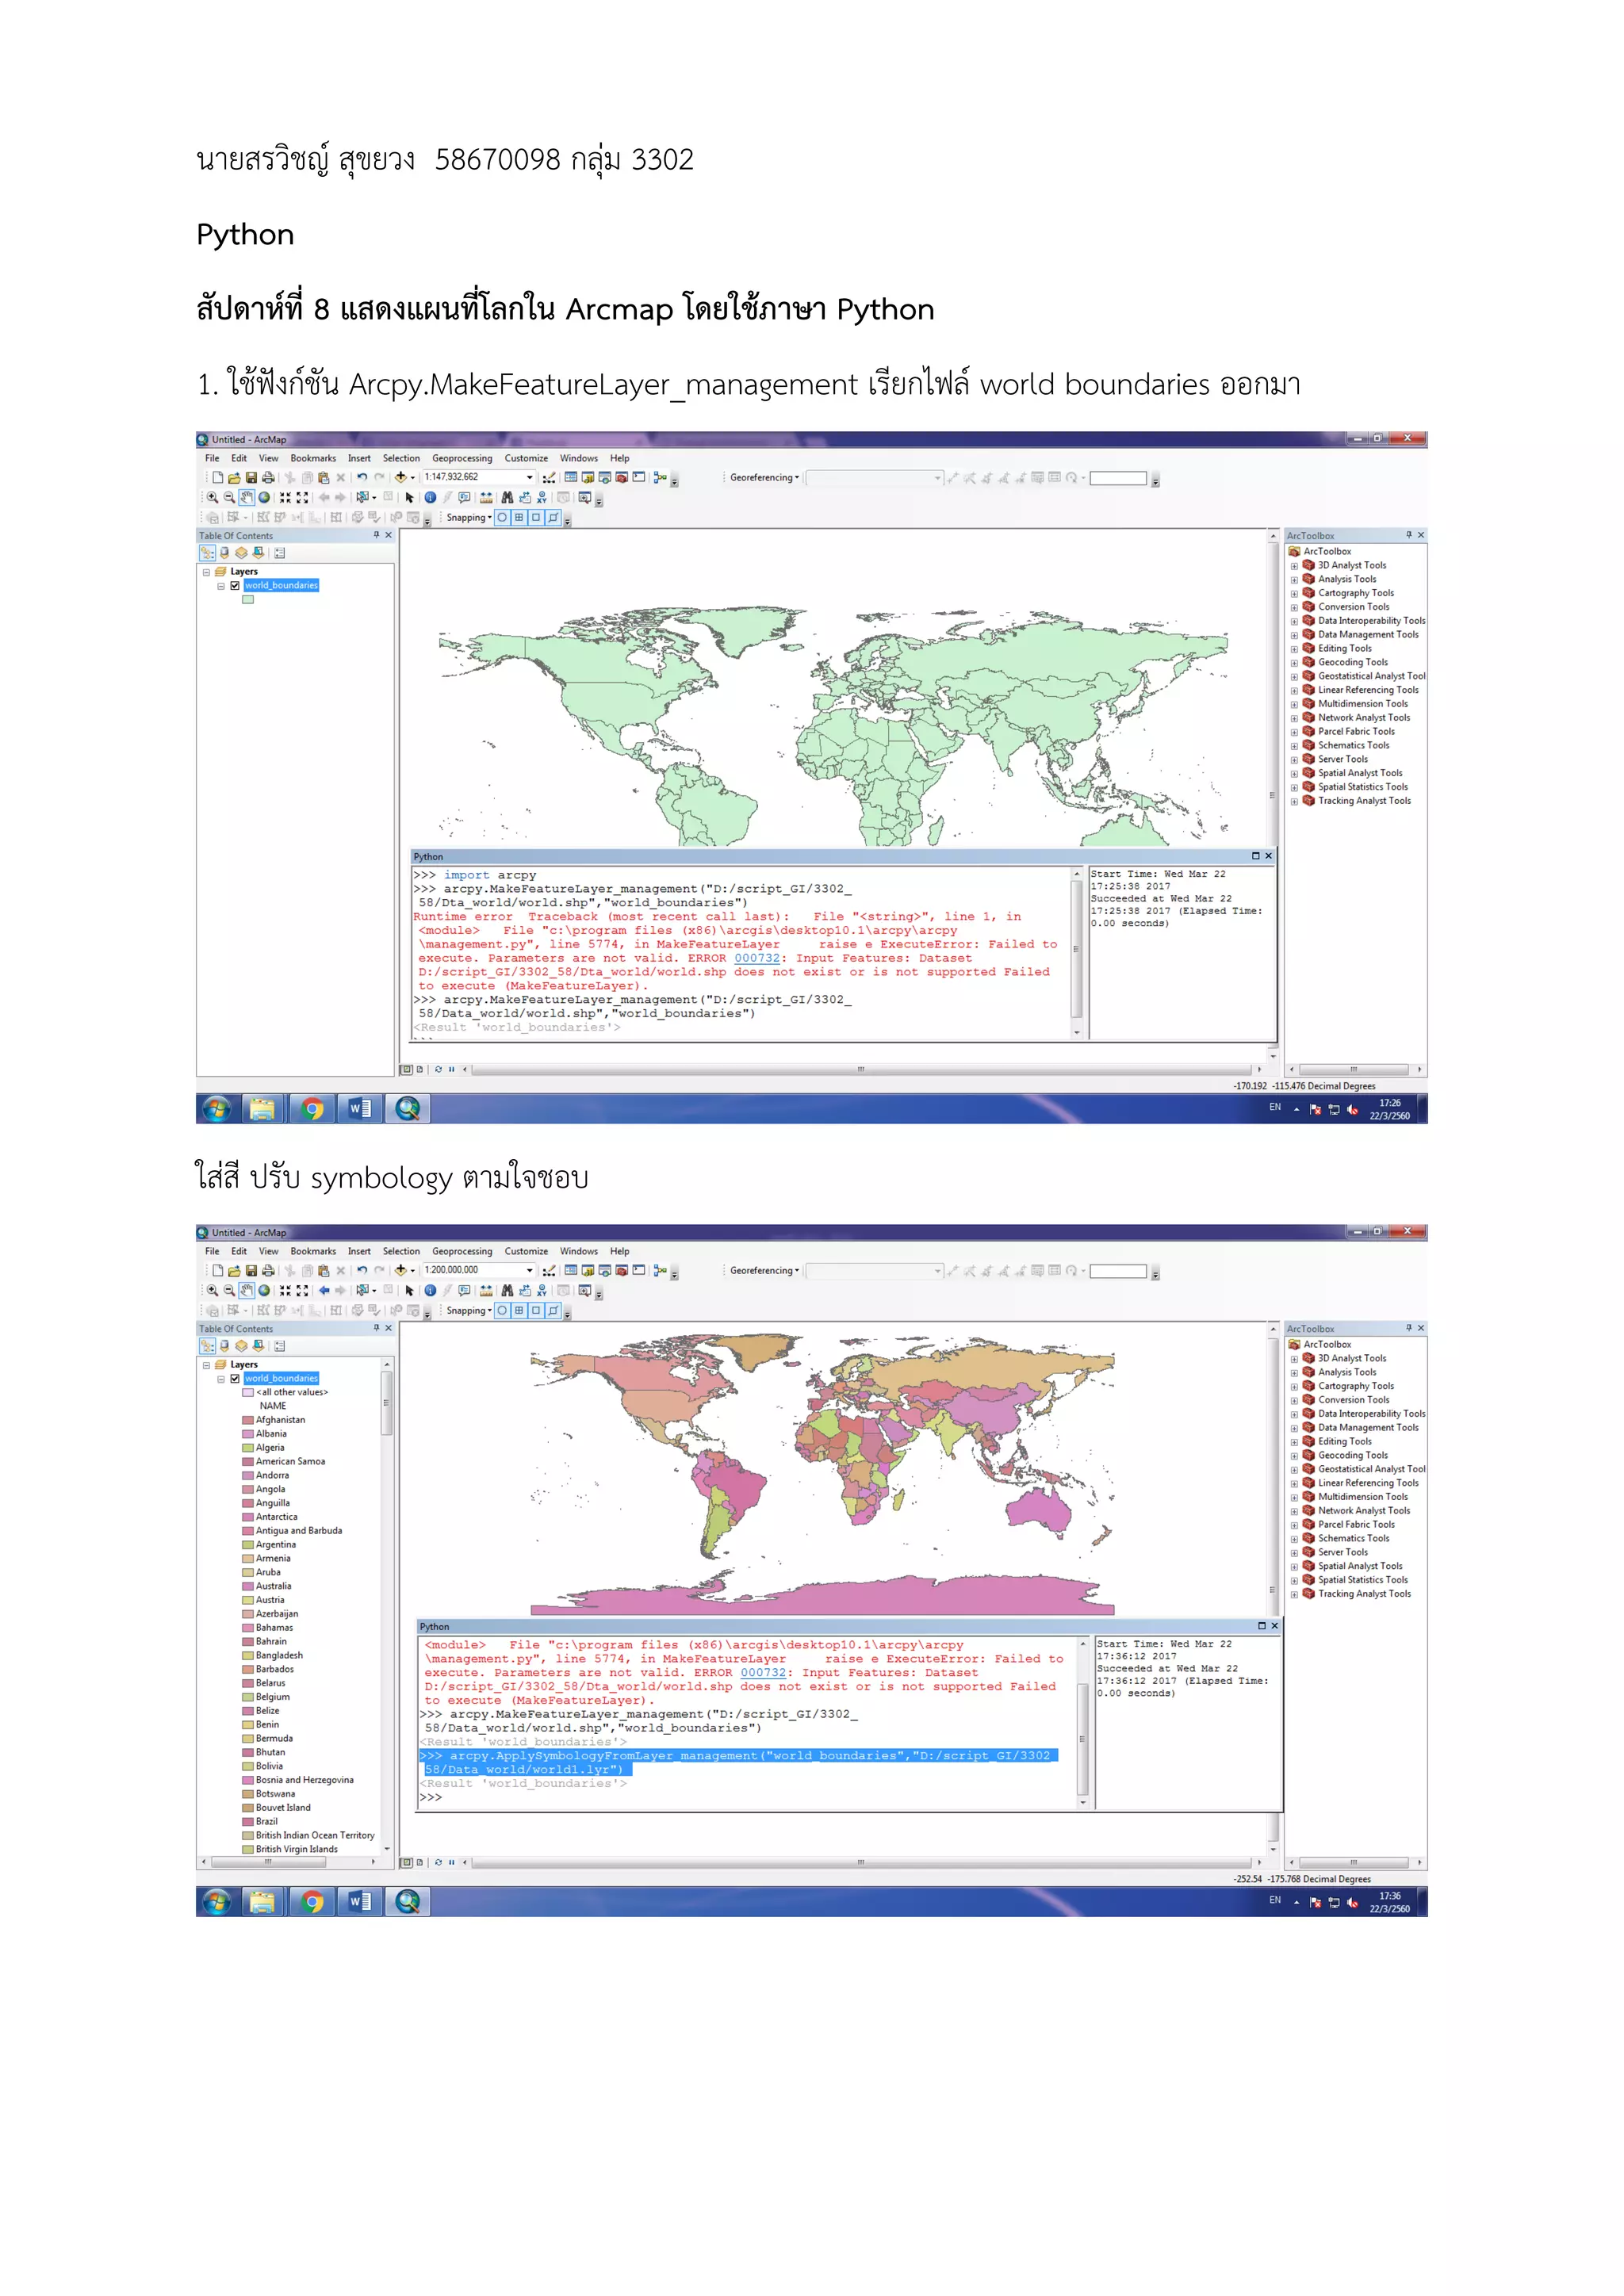Click vertical scrollbar of lower Table Of Contents
Viewport: 1624px width, 2296px height.
[x=387, y=1402]
